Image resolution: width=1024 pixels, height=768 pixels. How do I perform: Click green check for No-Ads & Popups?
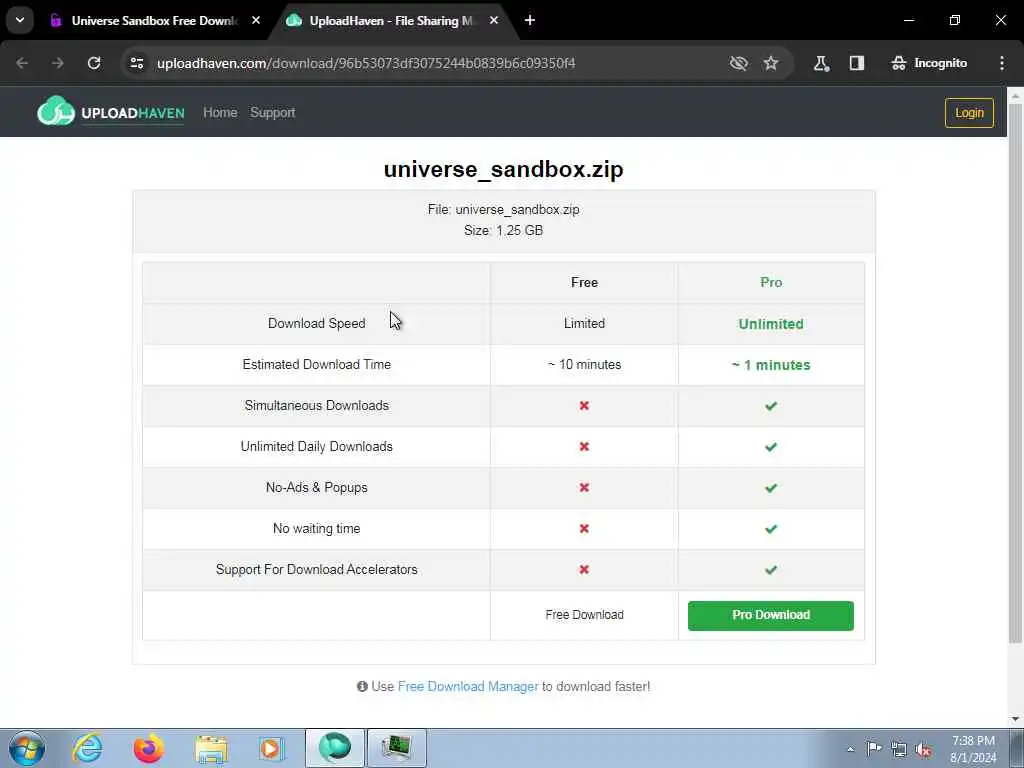point(771,488)
